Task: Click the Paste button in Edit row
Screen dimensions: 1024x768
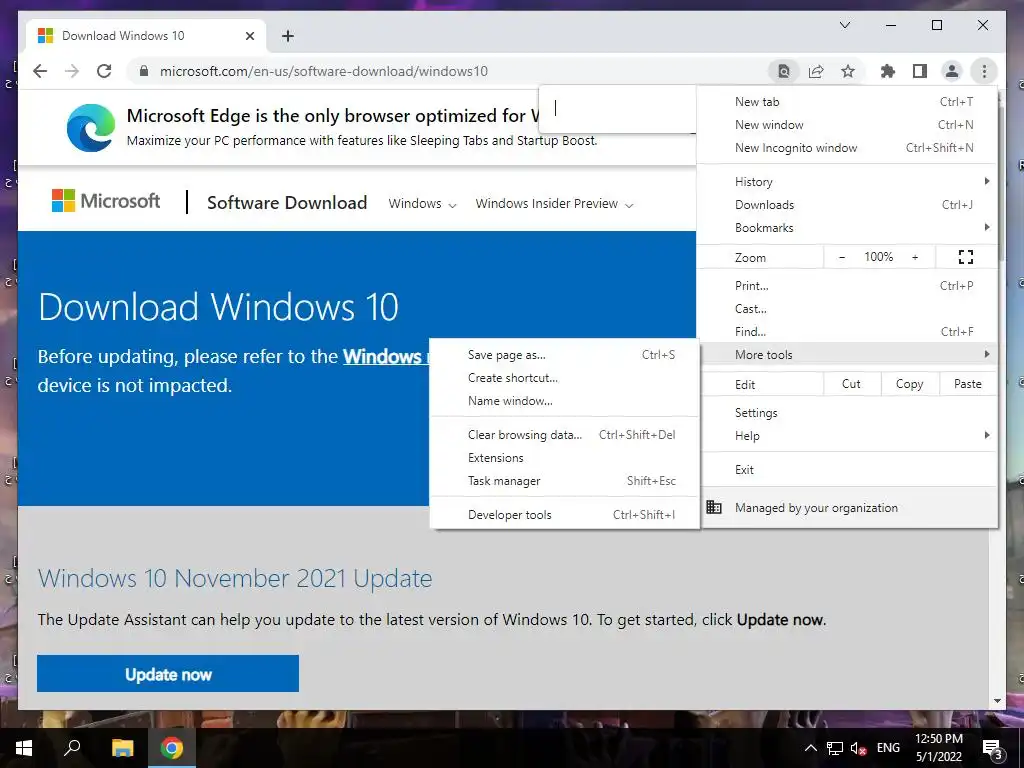Action: pos(968,384)
